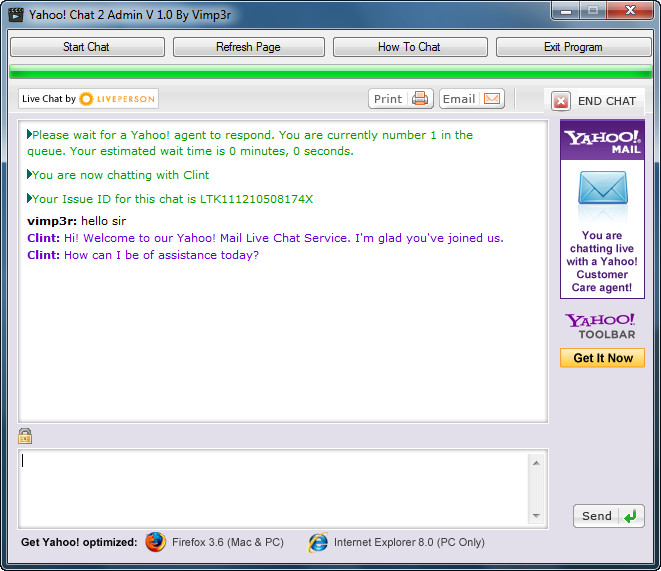Click the Get It Now button
Image resolution: width=661 pixels, height=571 pixels.
click(x=602, y=358)
